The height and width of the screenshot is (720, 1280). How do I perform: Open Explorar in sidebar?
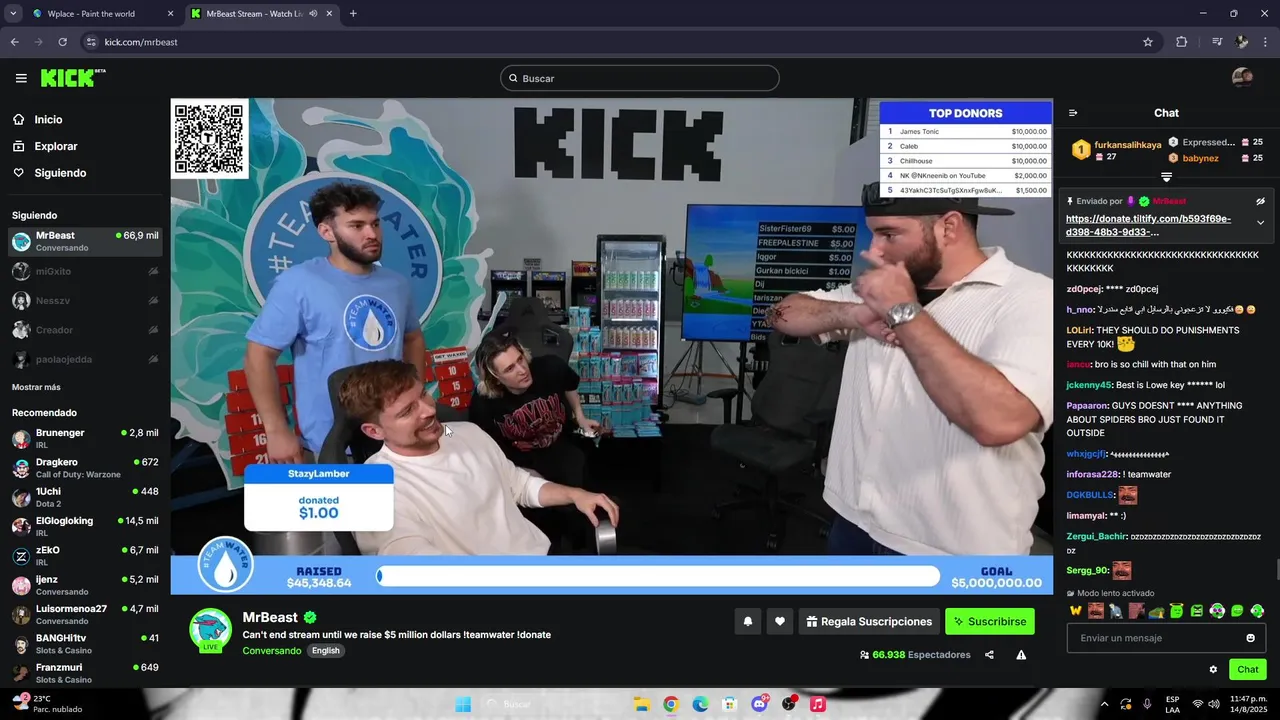(x=55, y=146)
